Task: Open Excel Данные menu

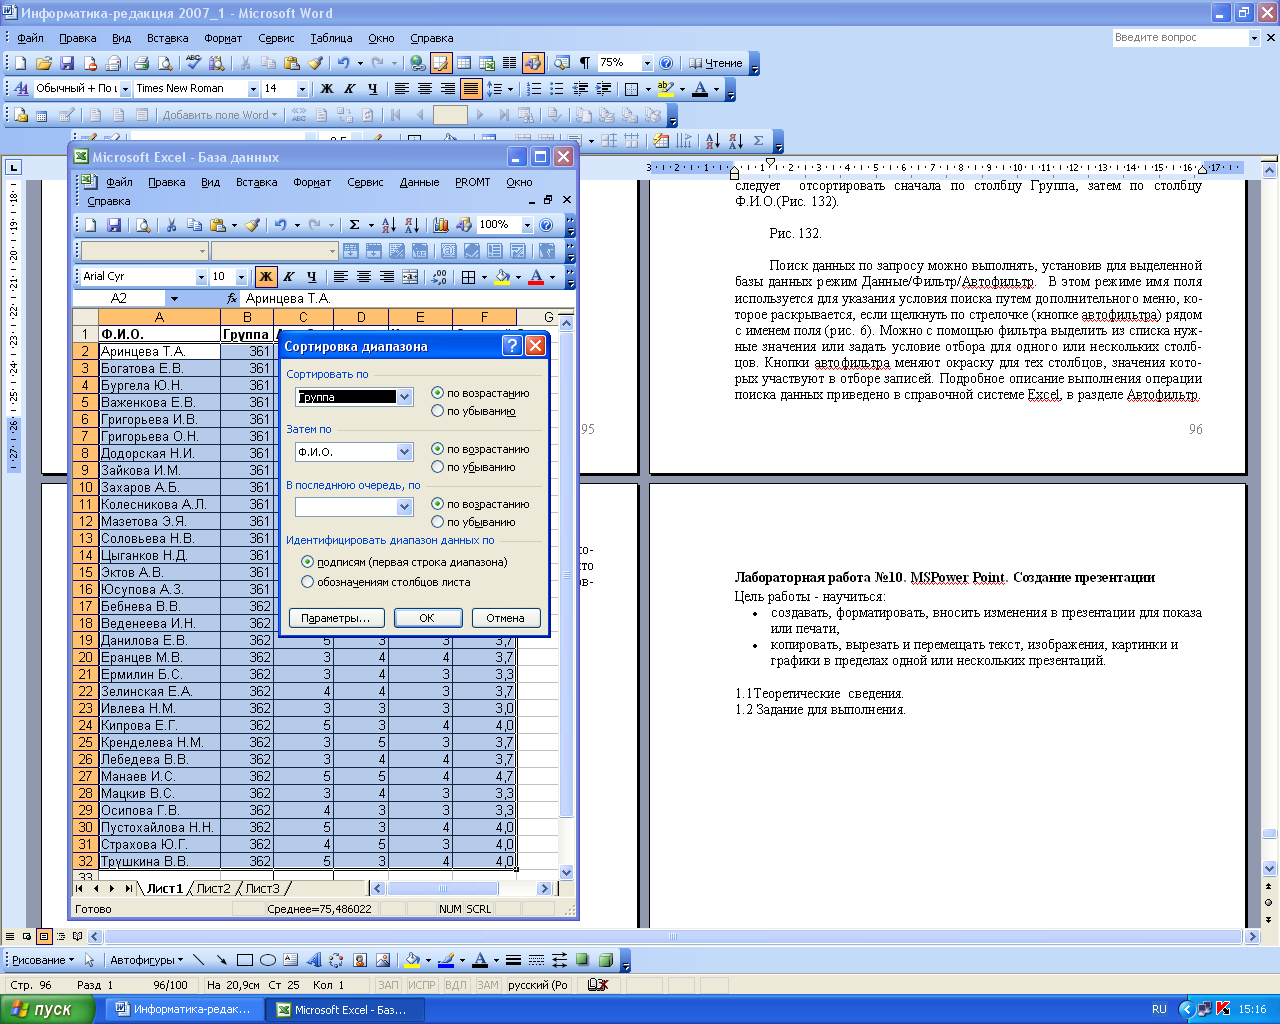Action: tap(419, 182)
